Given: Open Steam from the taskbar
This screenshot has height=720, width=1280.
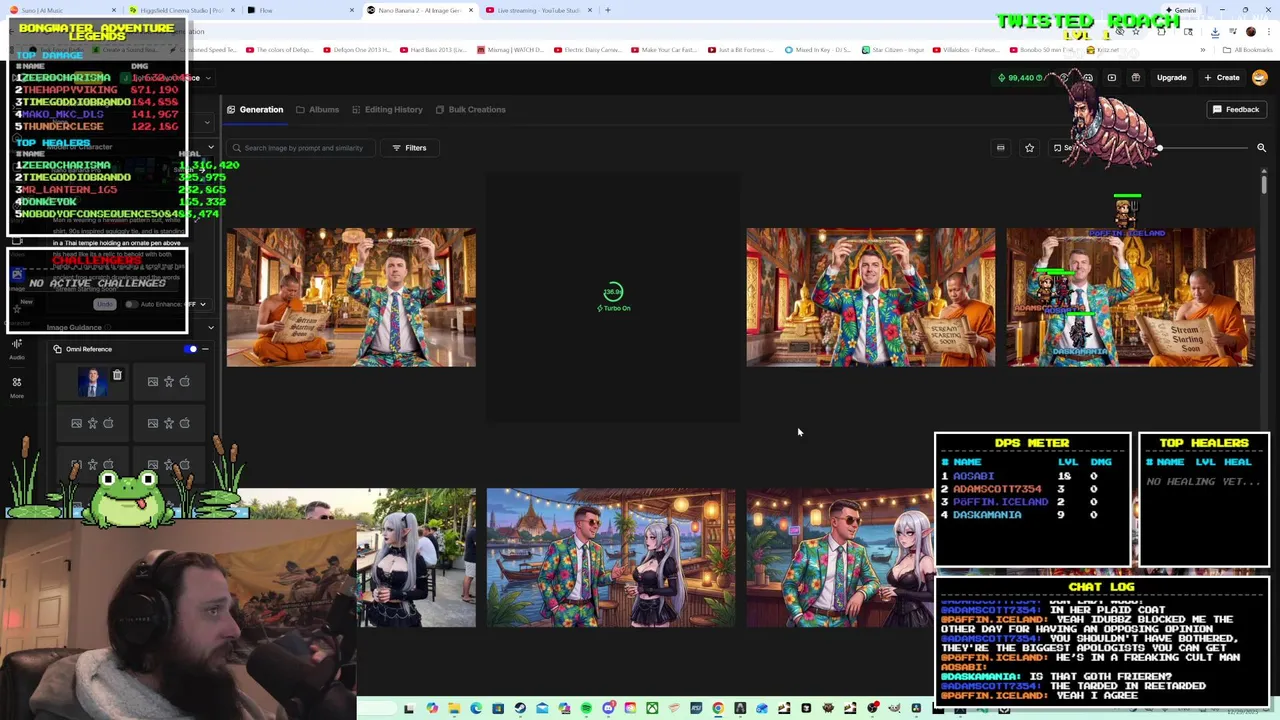Looking at the screenshot, I should pyautogui.click(x=520, y=708).
